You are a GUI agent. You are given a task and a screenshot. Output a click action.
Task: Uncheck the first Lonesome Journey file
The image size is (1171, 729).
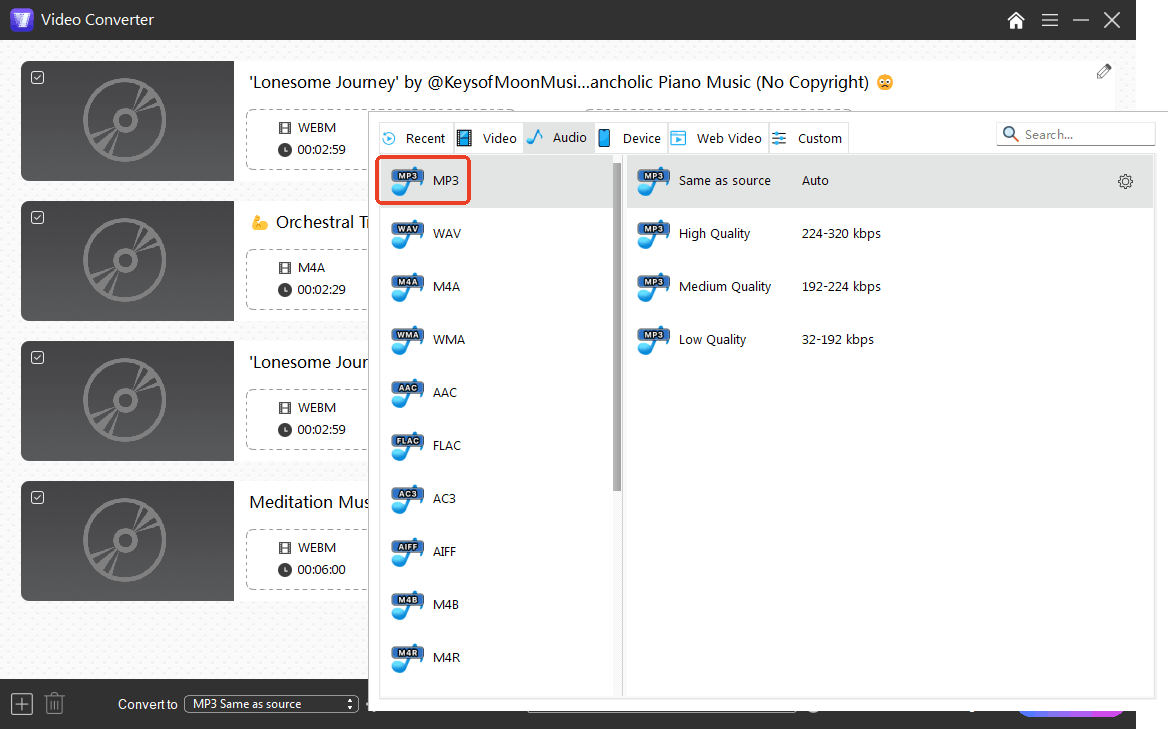(37, 78)
